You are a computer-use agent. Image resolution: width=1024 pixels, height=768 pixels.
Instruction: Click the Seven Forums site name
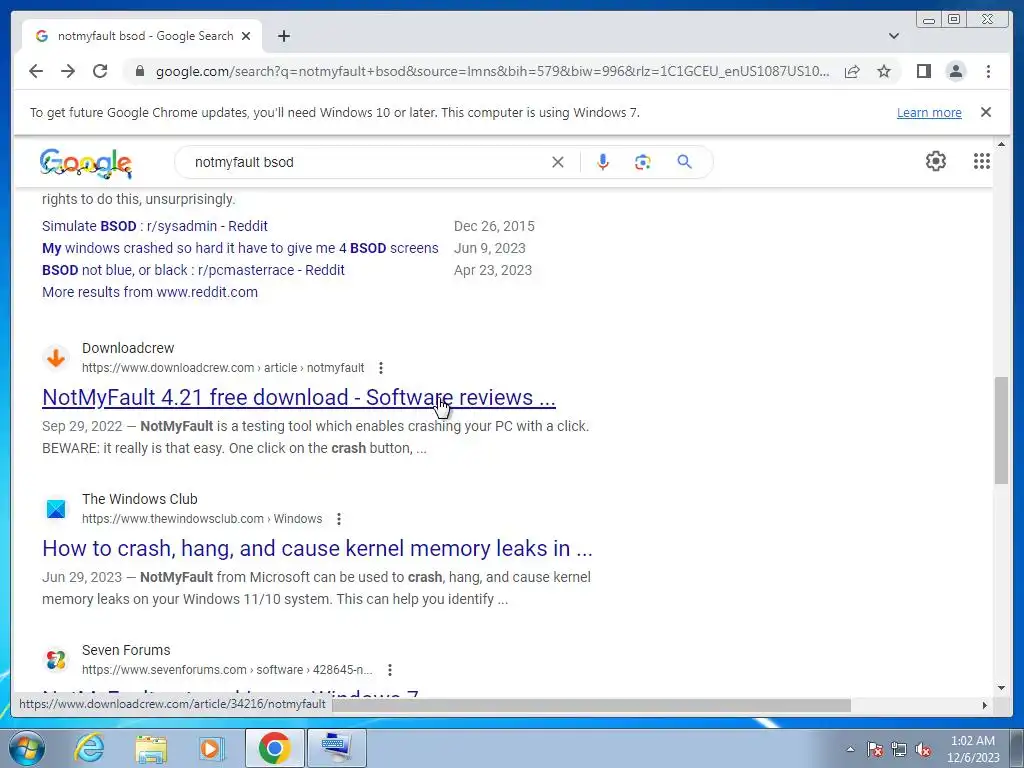(x=126, y=650)
